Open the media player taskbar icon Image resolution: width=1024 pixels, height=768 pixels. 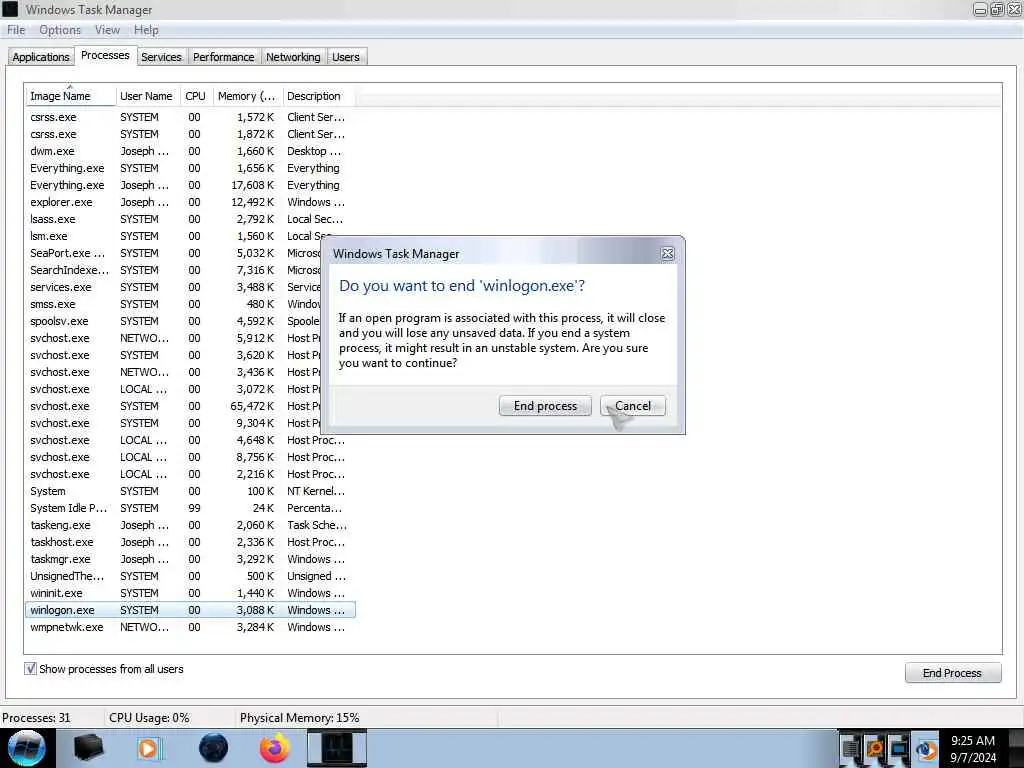coord(149,748)
